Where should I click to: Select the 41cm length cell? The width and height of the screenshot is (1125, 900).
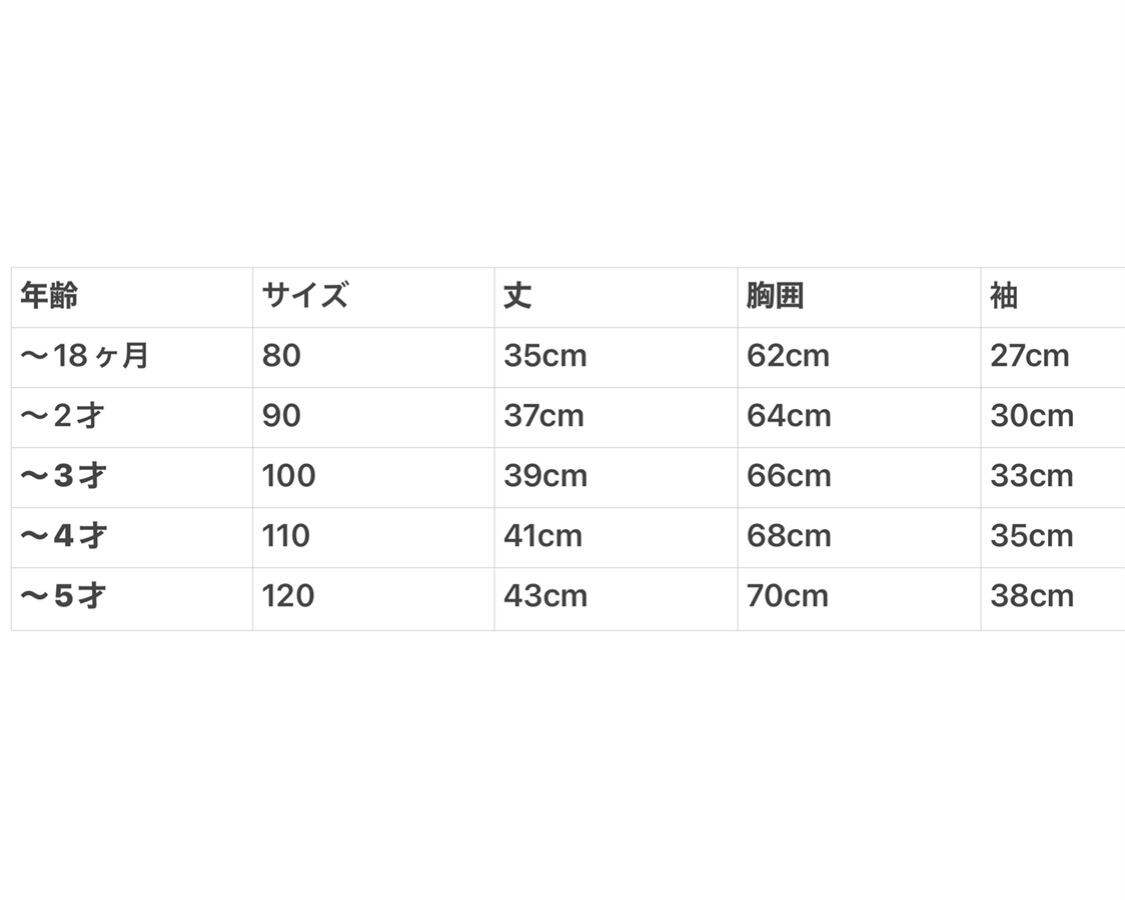click(543, 536)
